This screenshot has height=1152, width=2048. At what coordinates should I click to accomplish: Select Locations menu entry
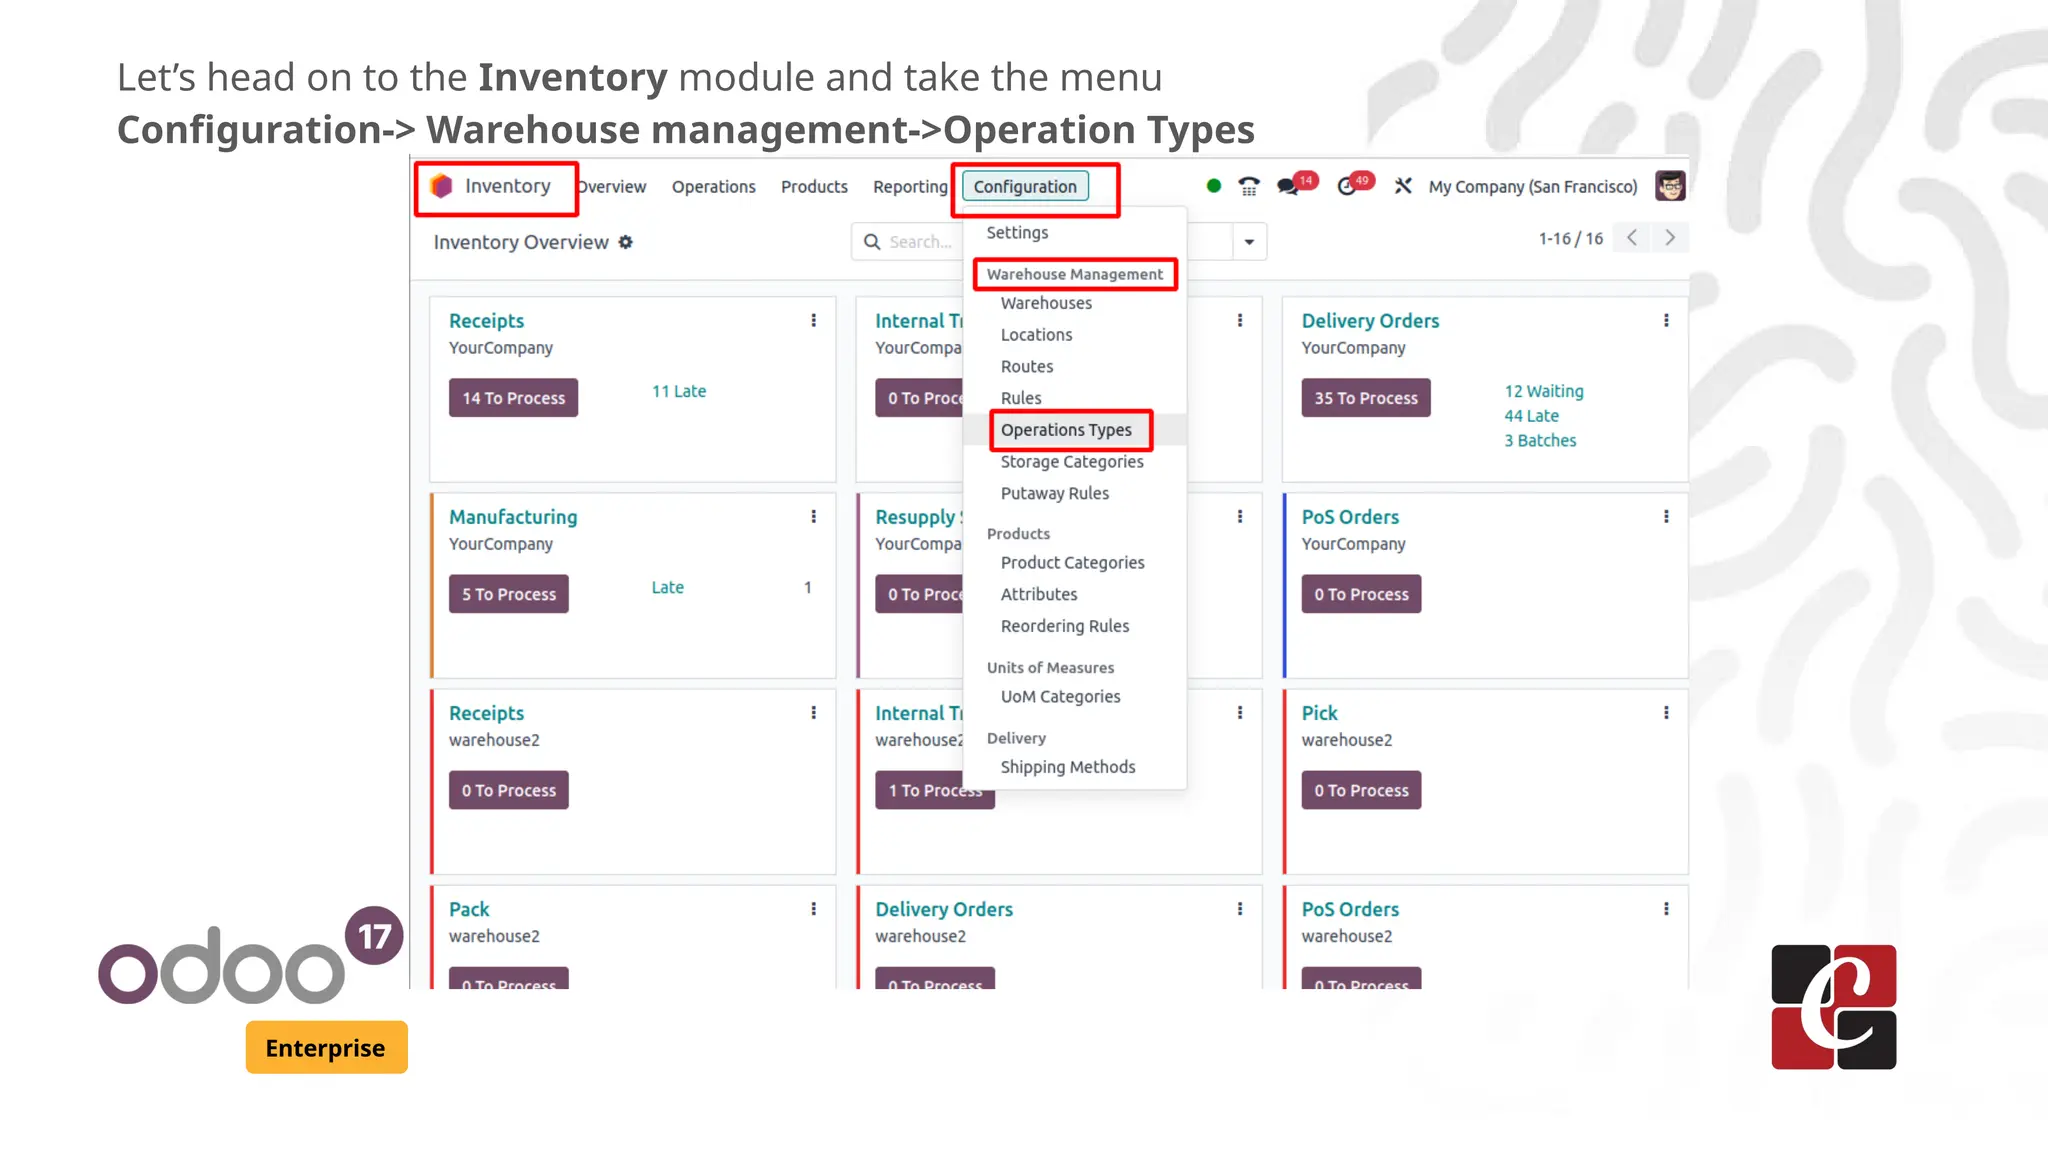click(1036, 335)
